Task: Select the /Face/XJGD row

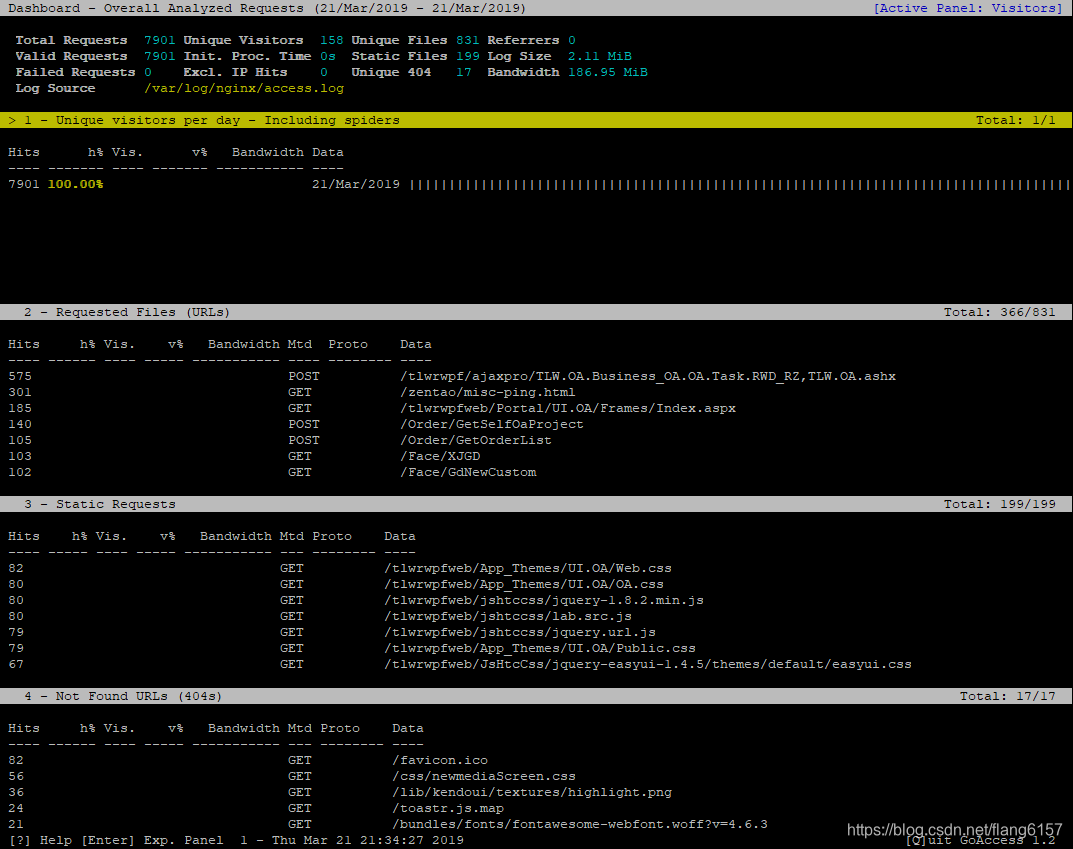Action: pyautogui.click(x=244, y=456)
